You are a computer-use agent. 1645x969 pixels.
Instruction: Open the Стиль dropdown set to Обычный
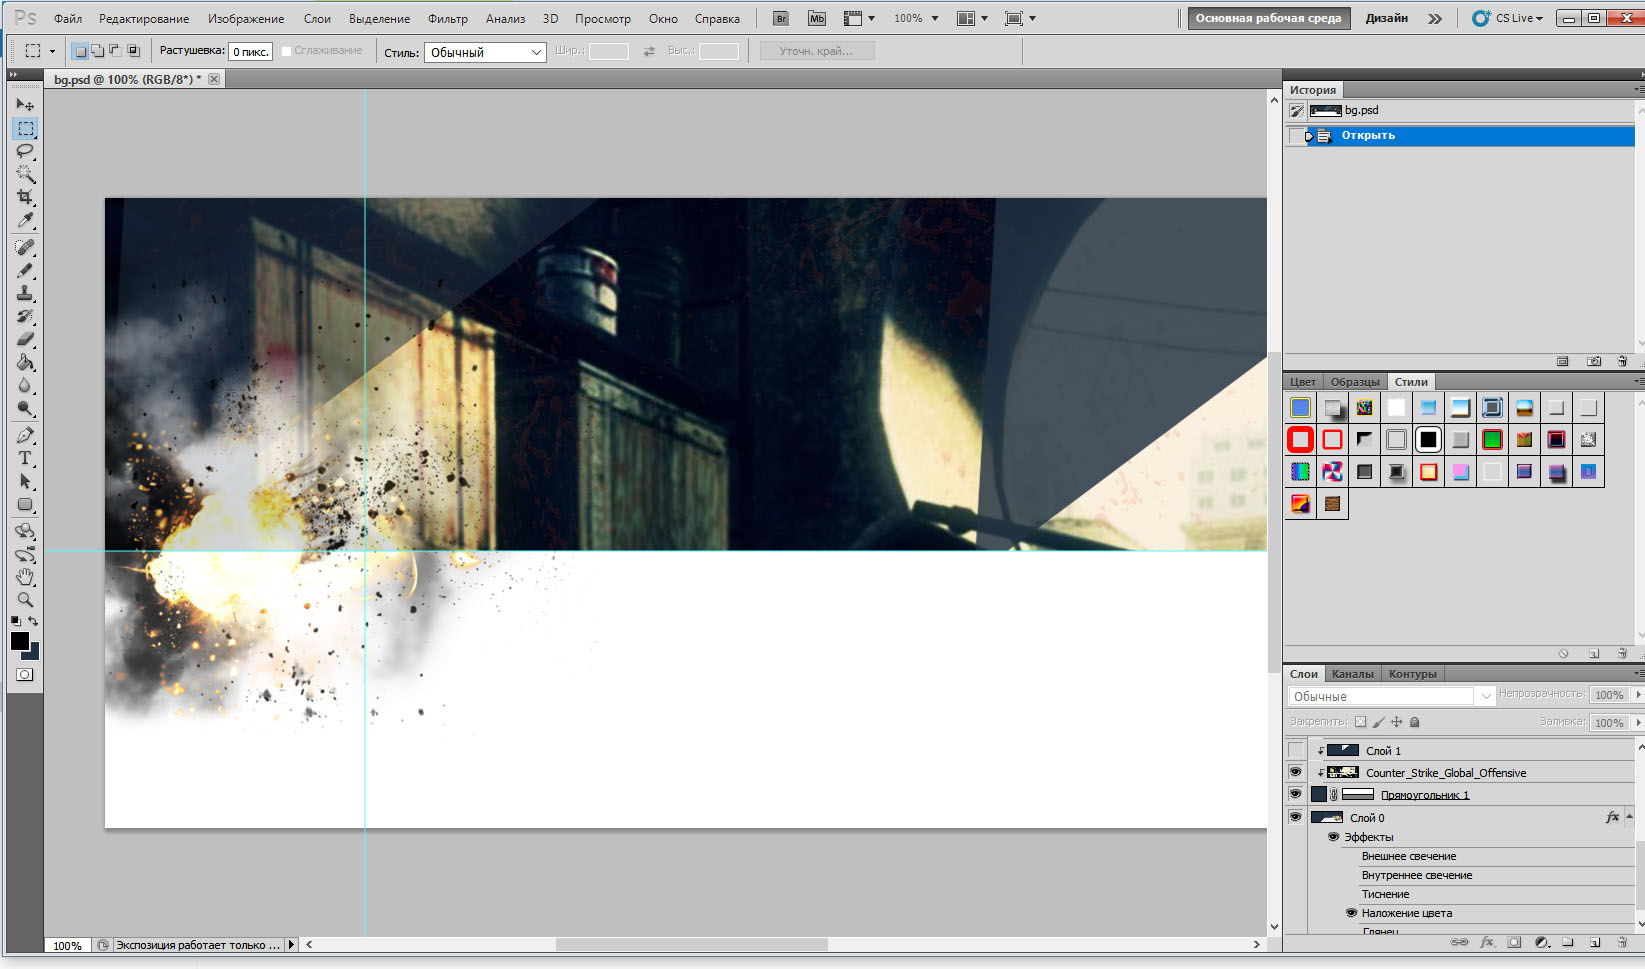click(485, 52)
